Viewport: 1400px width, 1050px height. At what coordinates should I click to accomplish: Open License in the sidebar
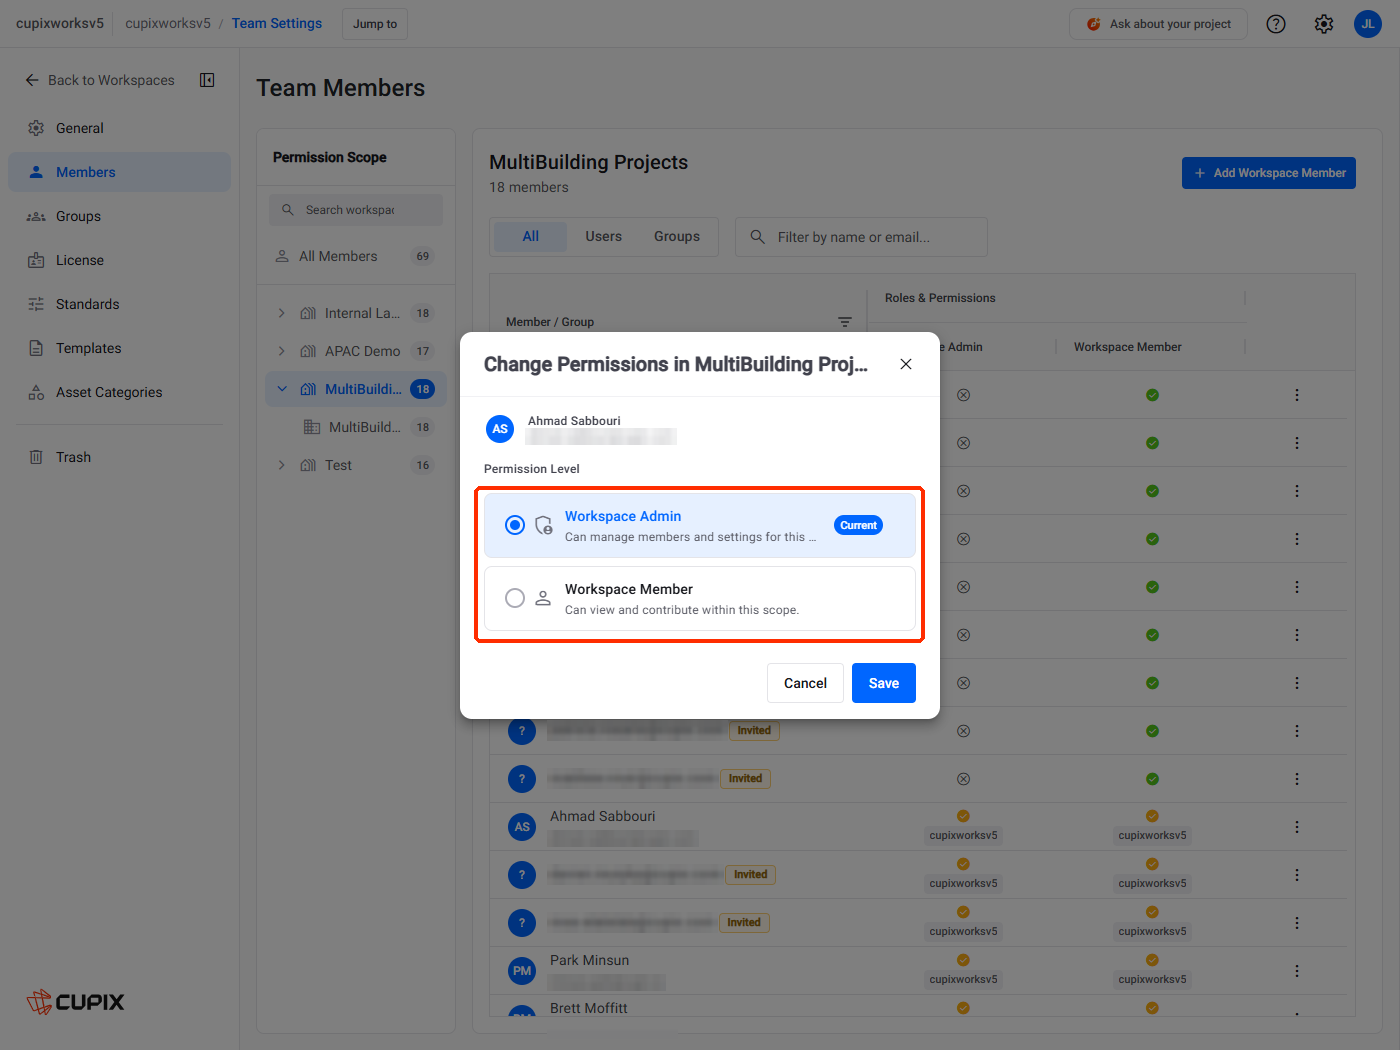(x=120, y=260)
